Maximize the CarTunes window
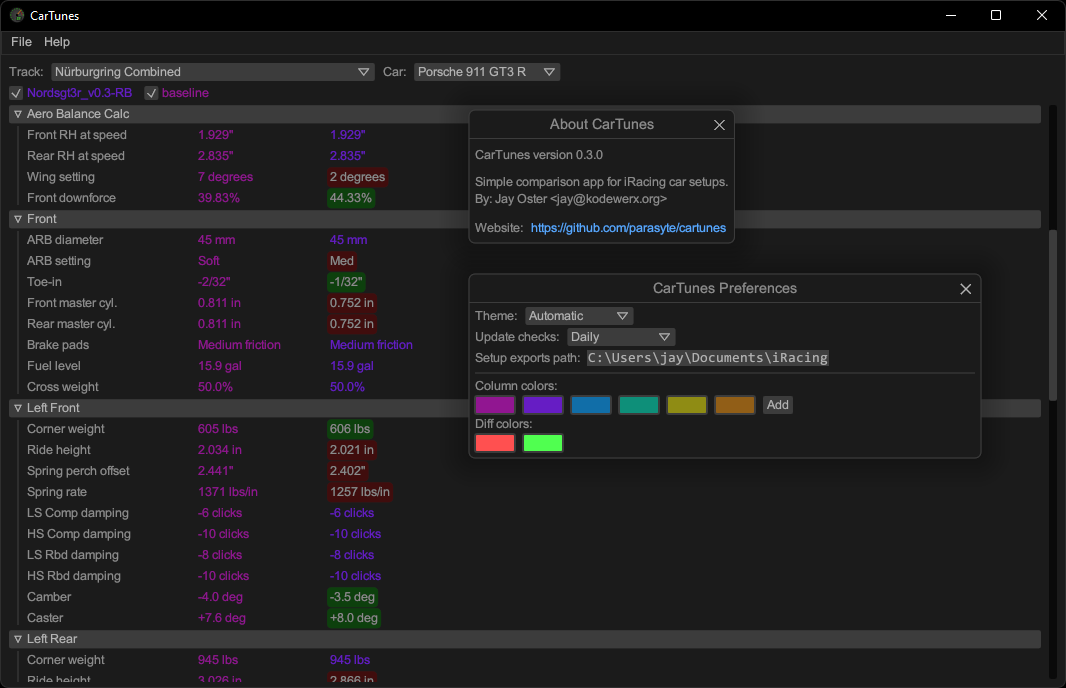1066x688 pixels. [996, 15]
